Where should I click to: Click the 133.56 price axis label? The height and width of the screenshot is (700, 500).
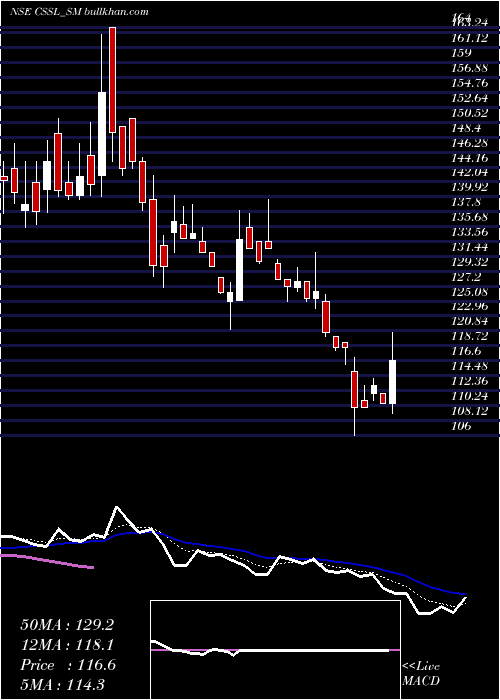click(470, 232)
